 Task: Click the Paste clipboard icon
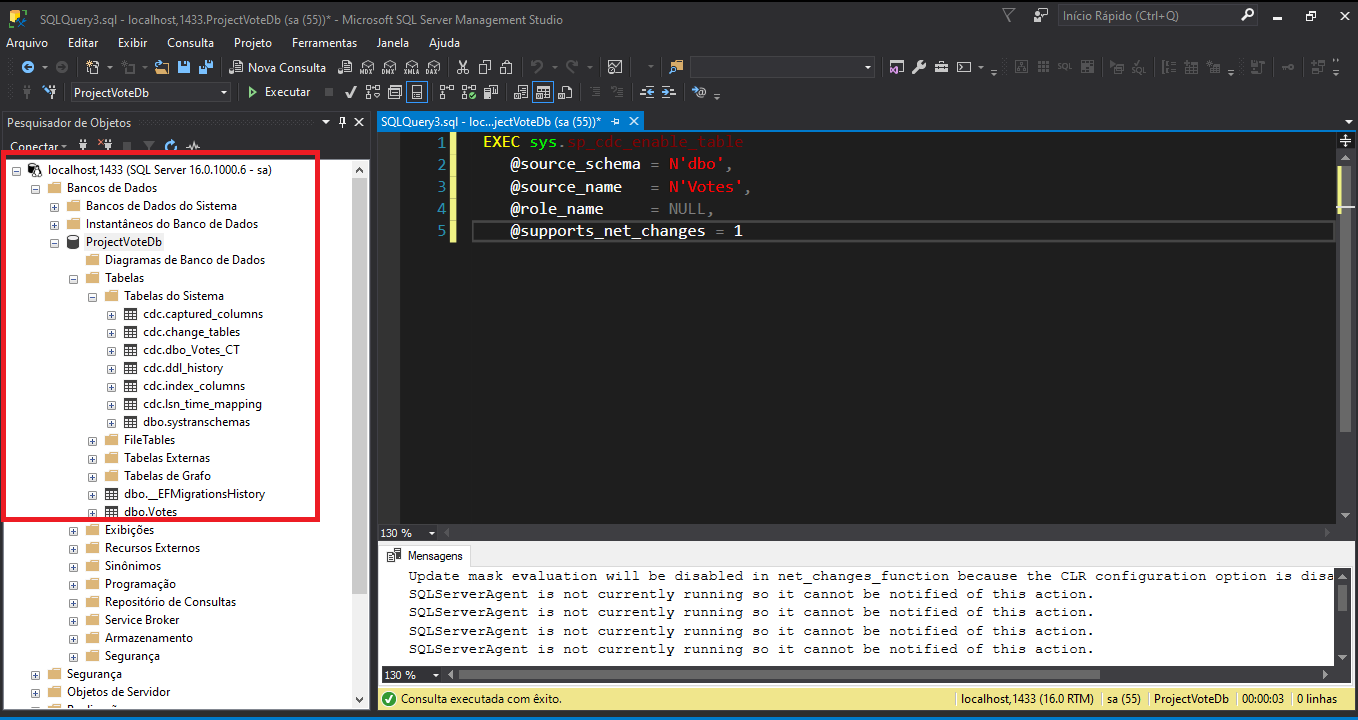click(x=506, y=67)
